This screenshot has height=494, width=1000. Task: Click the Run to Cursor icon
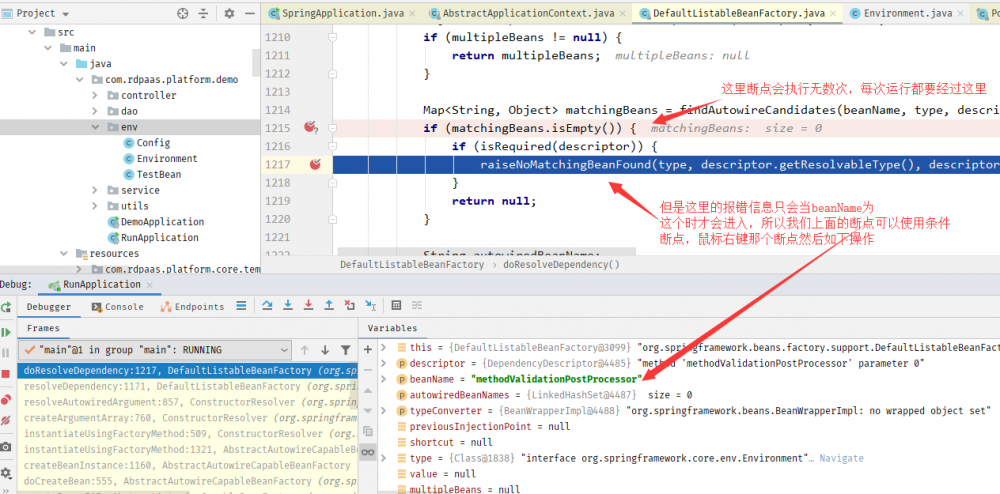pos(370,306)
